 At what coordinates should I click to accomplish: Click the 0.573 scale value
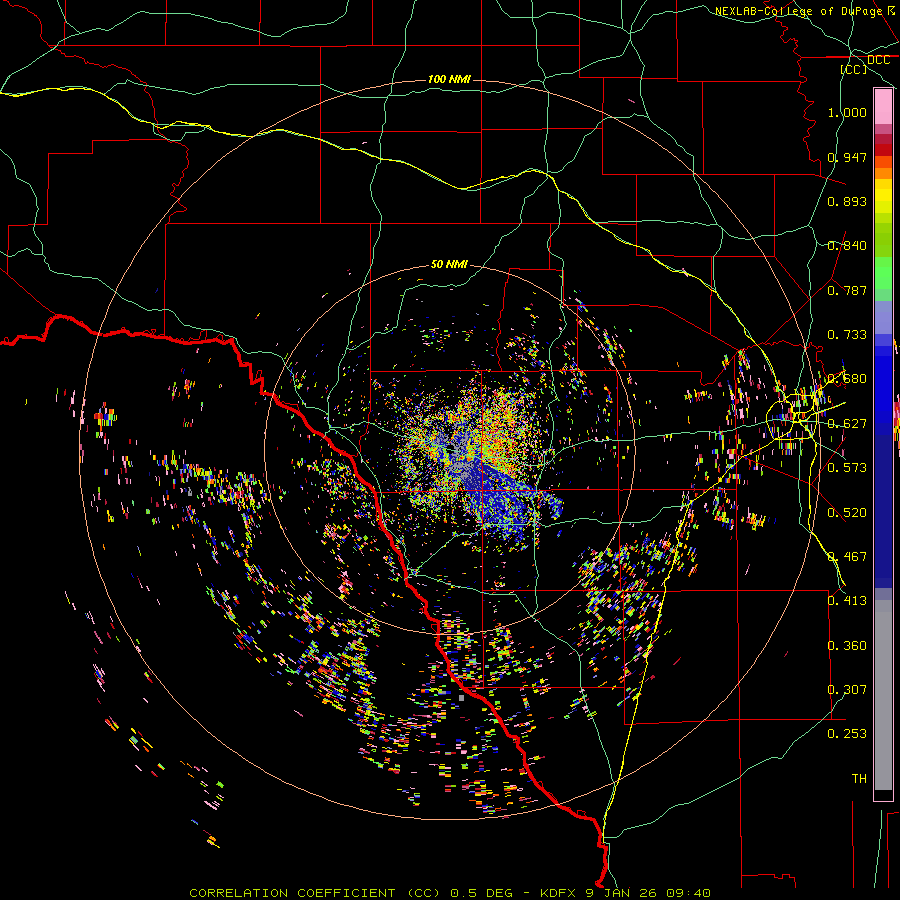click(847, 468)
